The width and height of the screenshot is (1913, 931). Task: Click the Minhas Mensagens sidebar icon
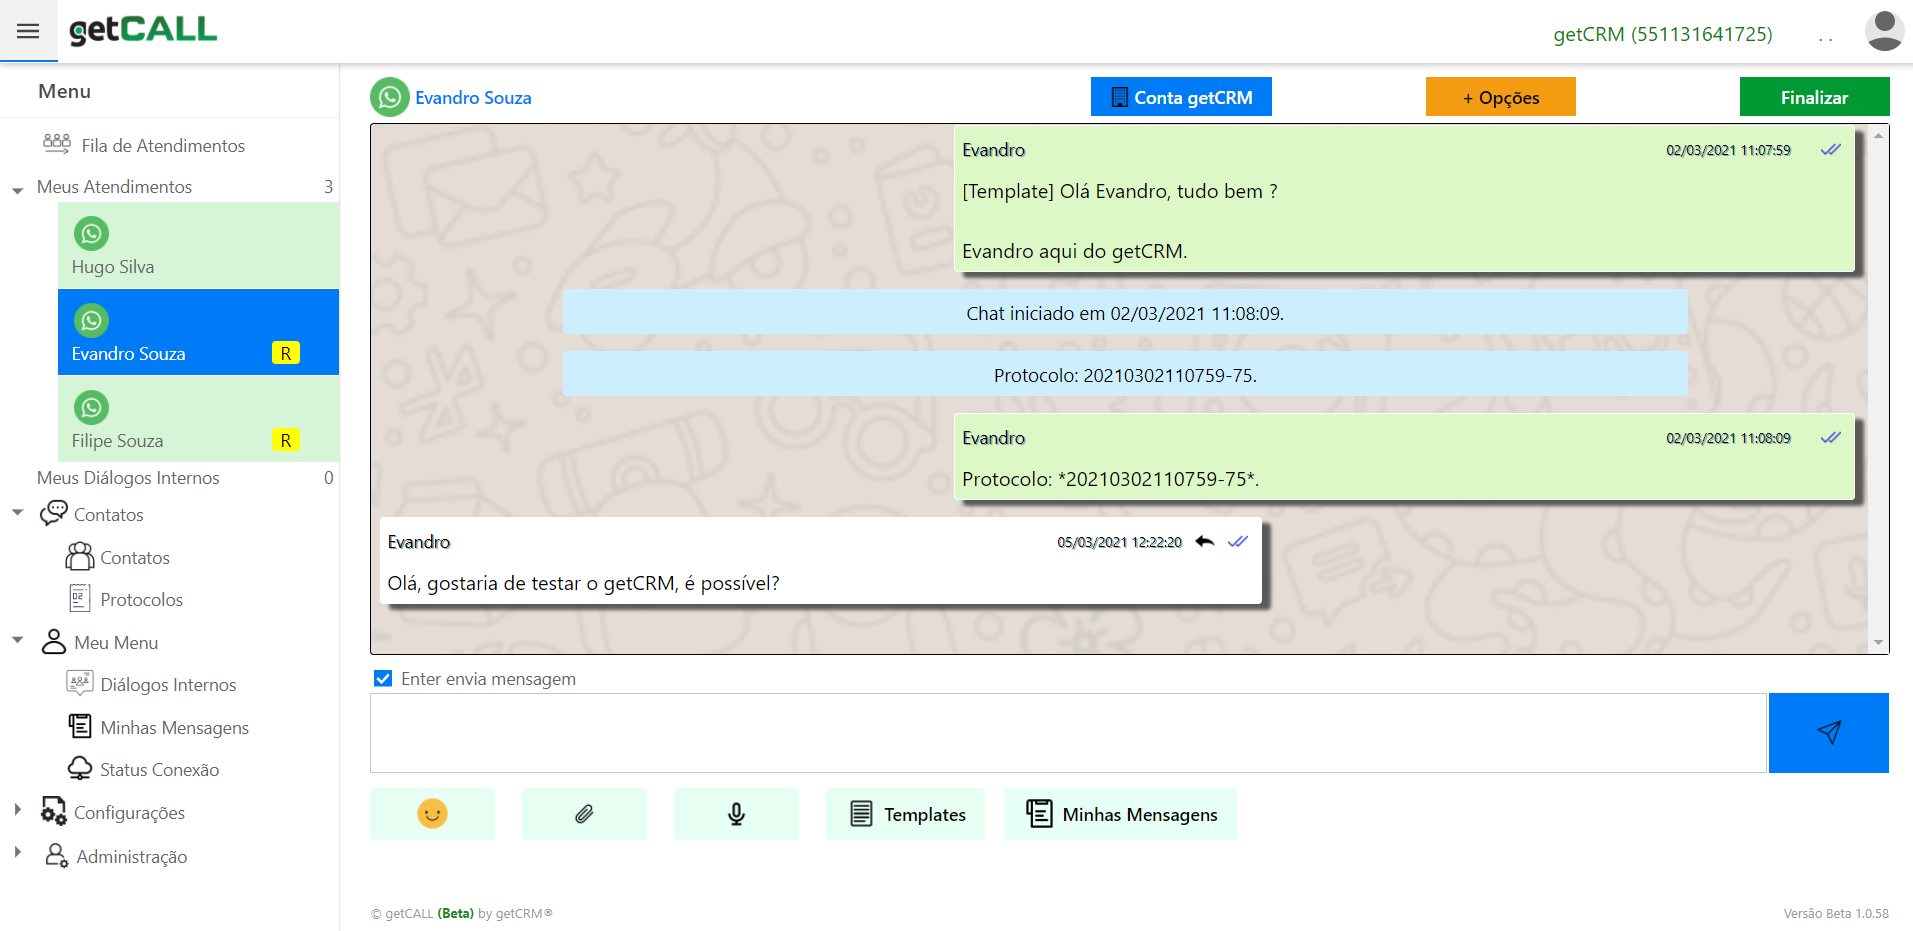coord(80,726)
